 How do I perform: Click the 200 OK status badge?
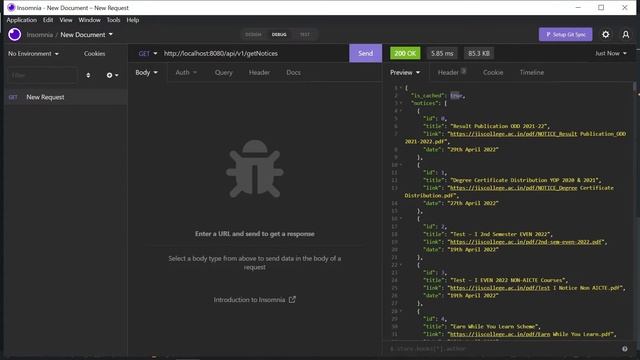405,53
